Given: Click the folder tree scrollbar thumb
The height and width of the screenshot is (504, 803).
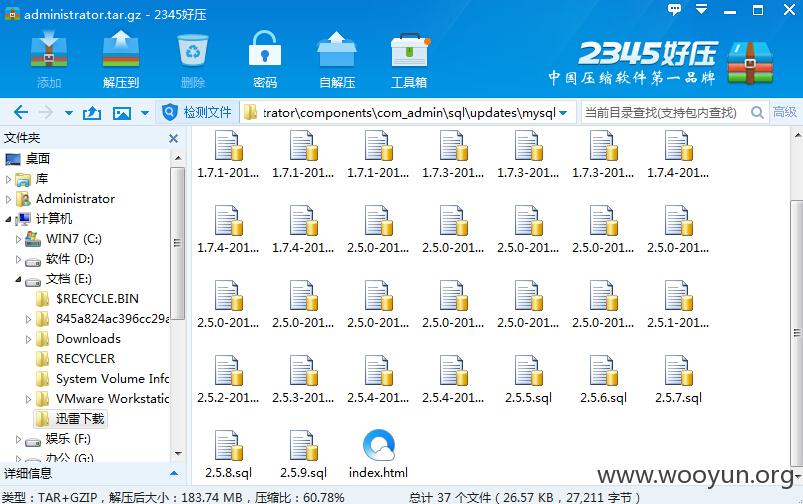Looking at the screenshot, I should click(178, 243).
